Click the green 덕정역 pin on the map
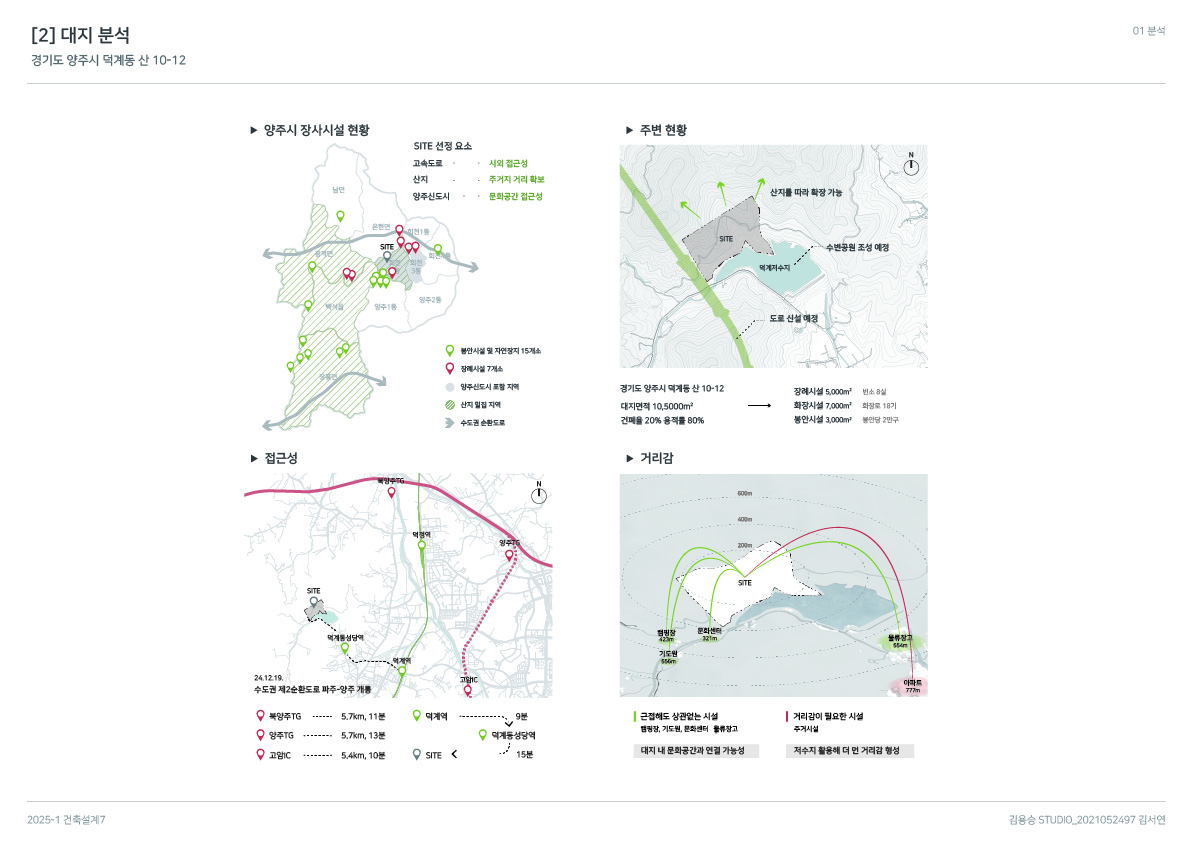Image resolution: width=1193 pixels, height=844 pixels. point(421,546)
